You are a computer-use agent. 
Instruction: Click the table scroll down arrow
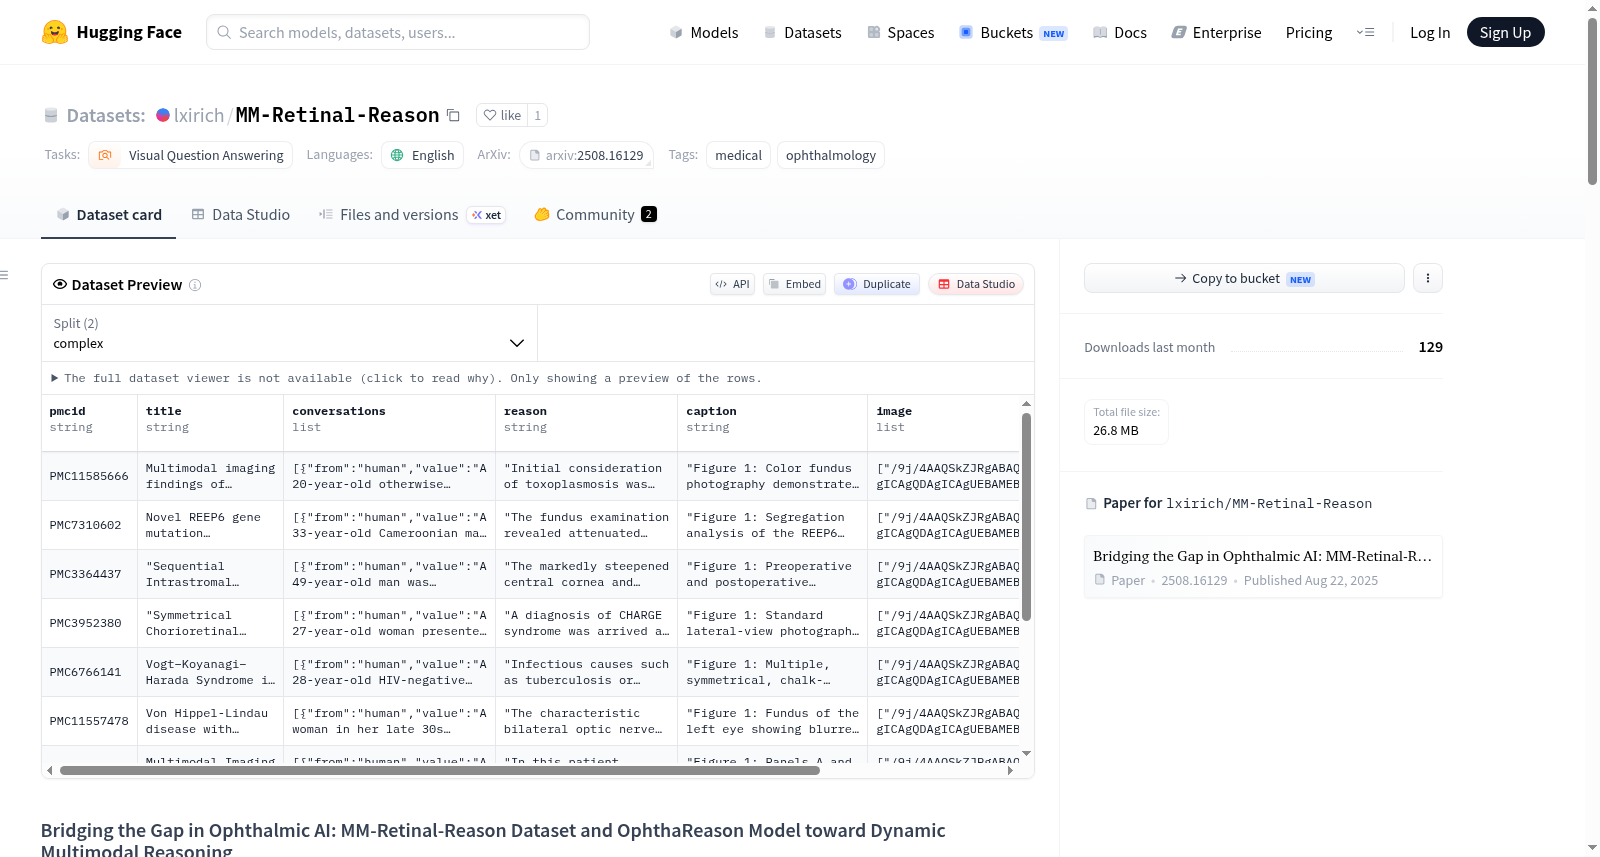(x=1026, y=753)
